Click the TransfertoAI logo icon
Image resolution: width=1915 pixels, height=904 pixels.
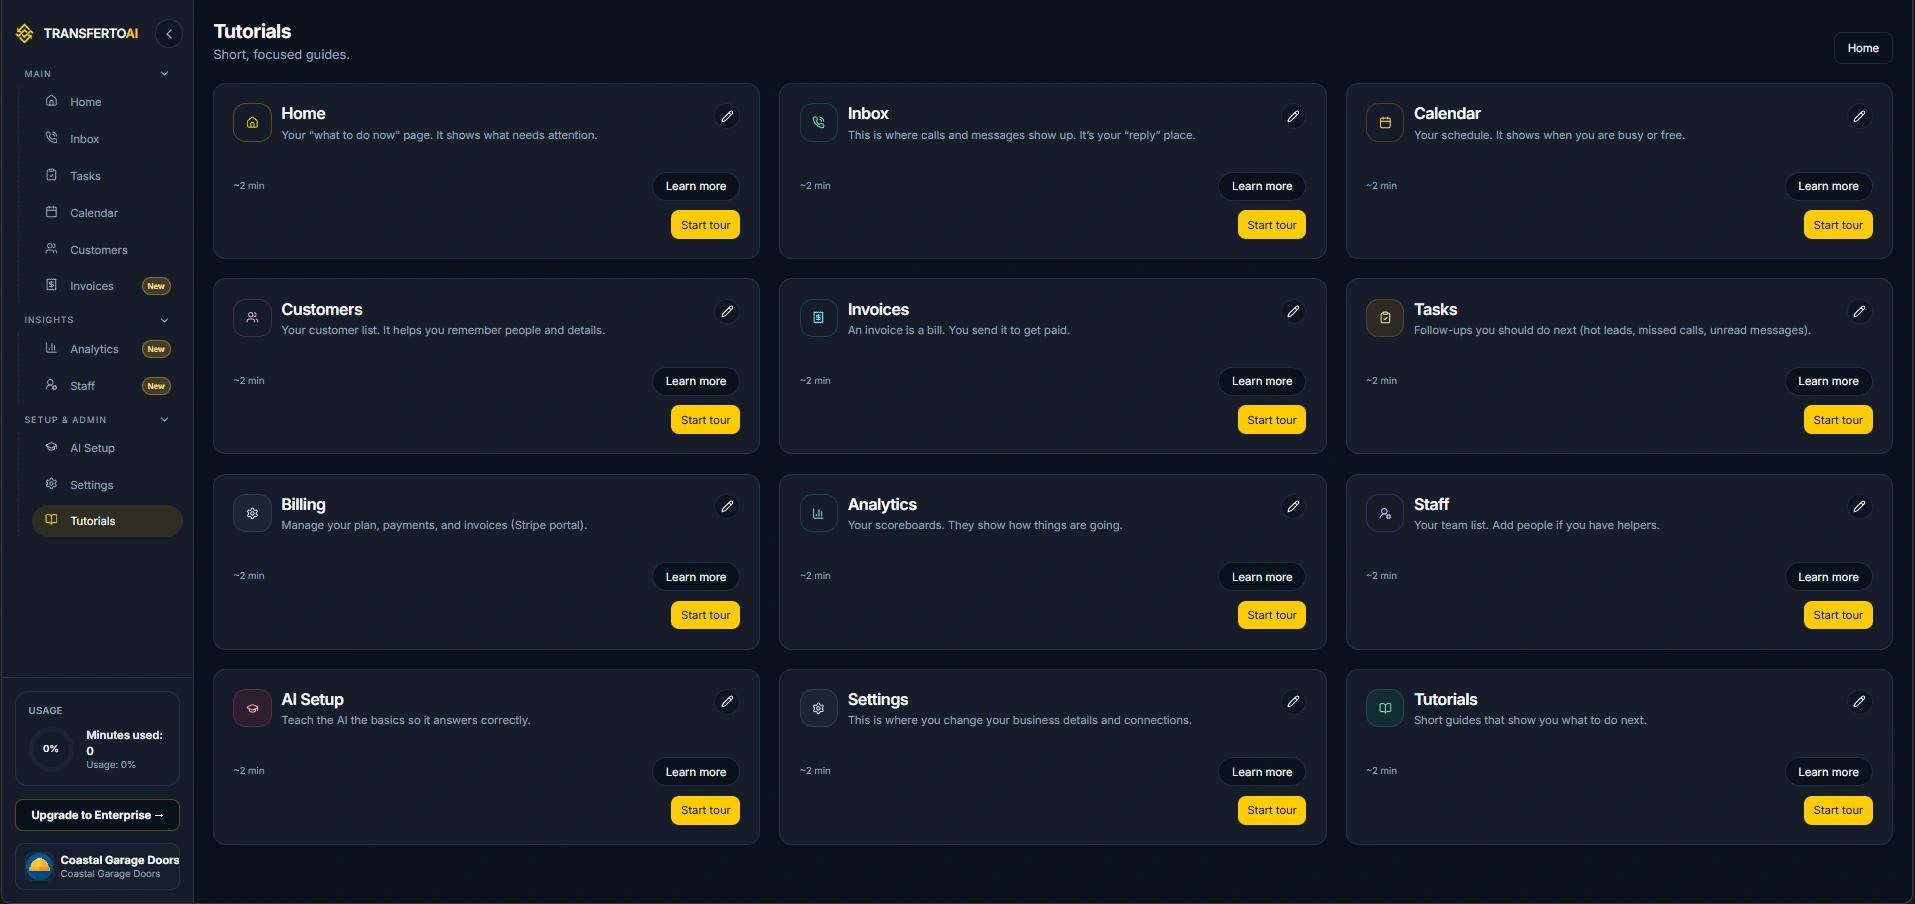(25, 33)
